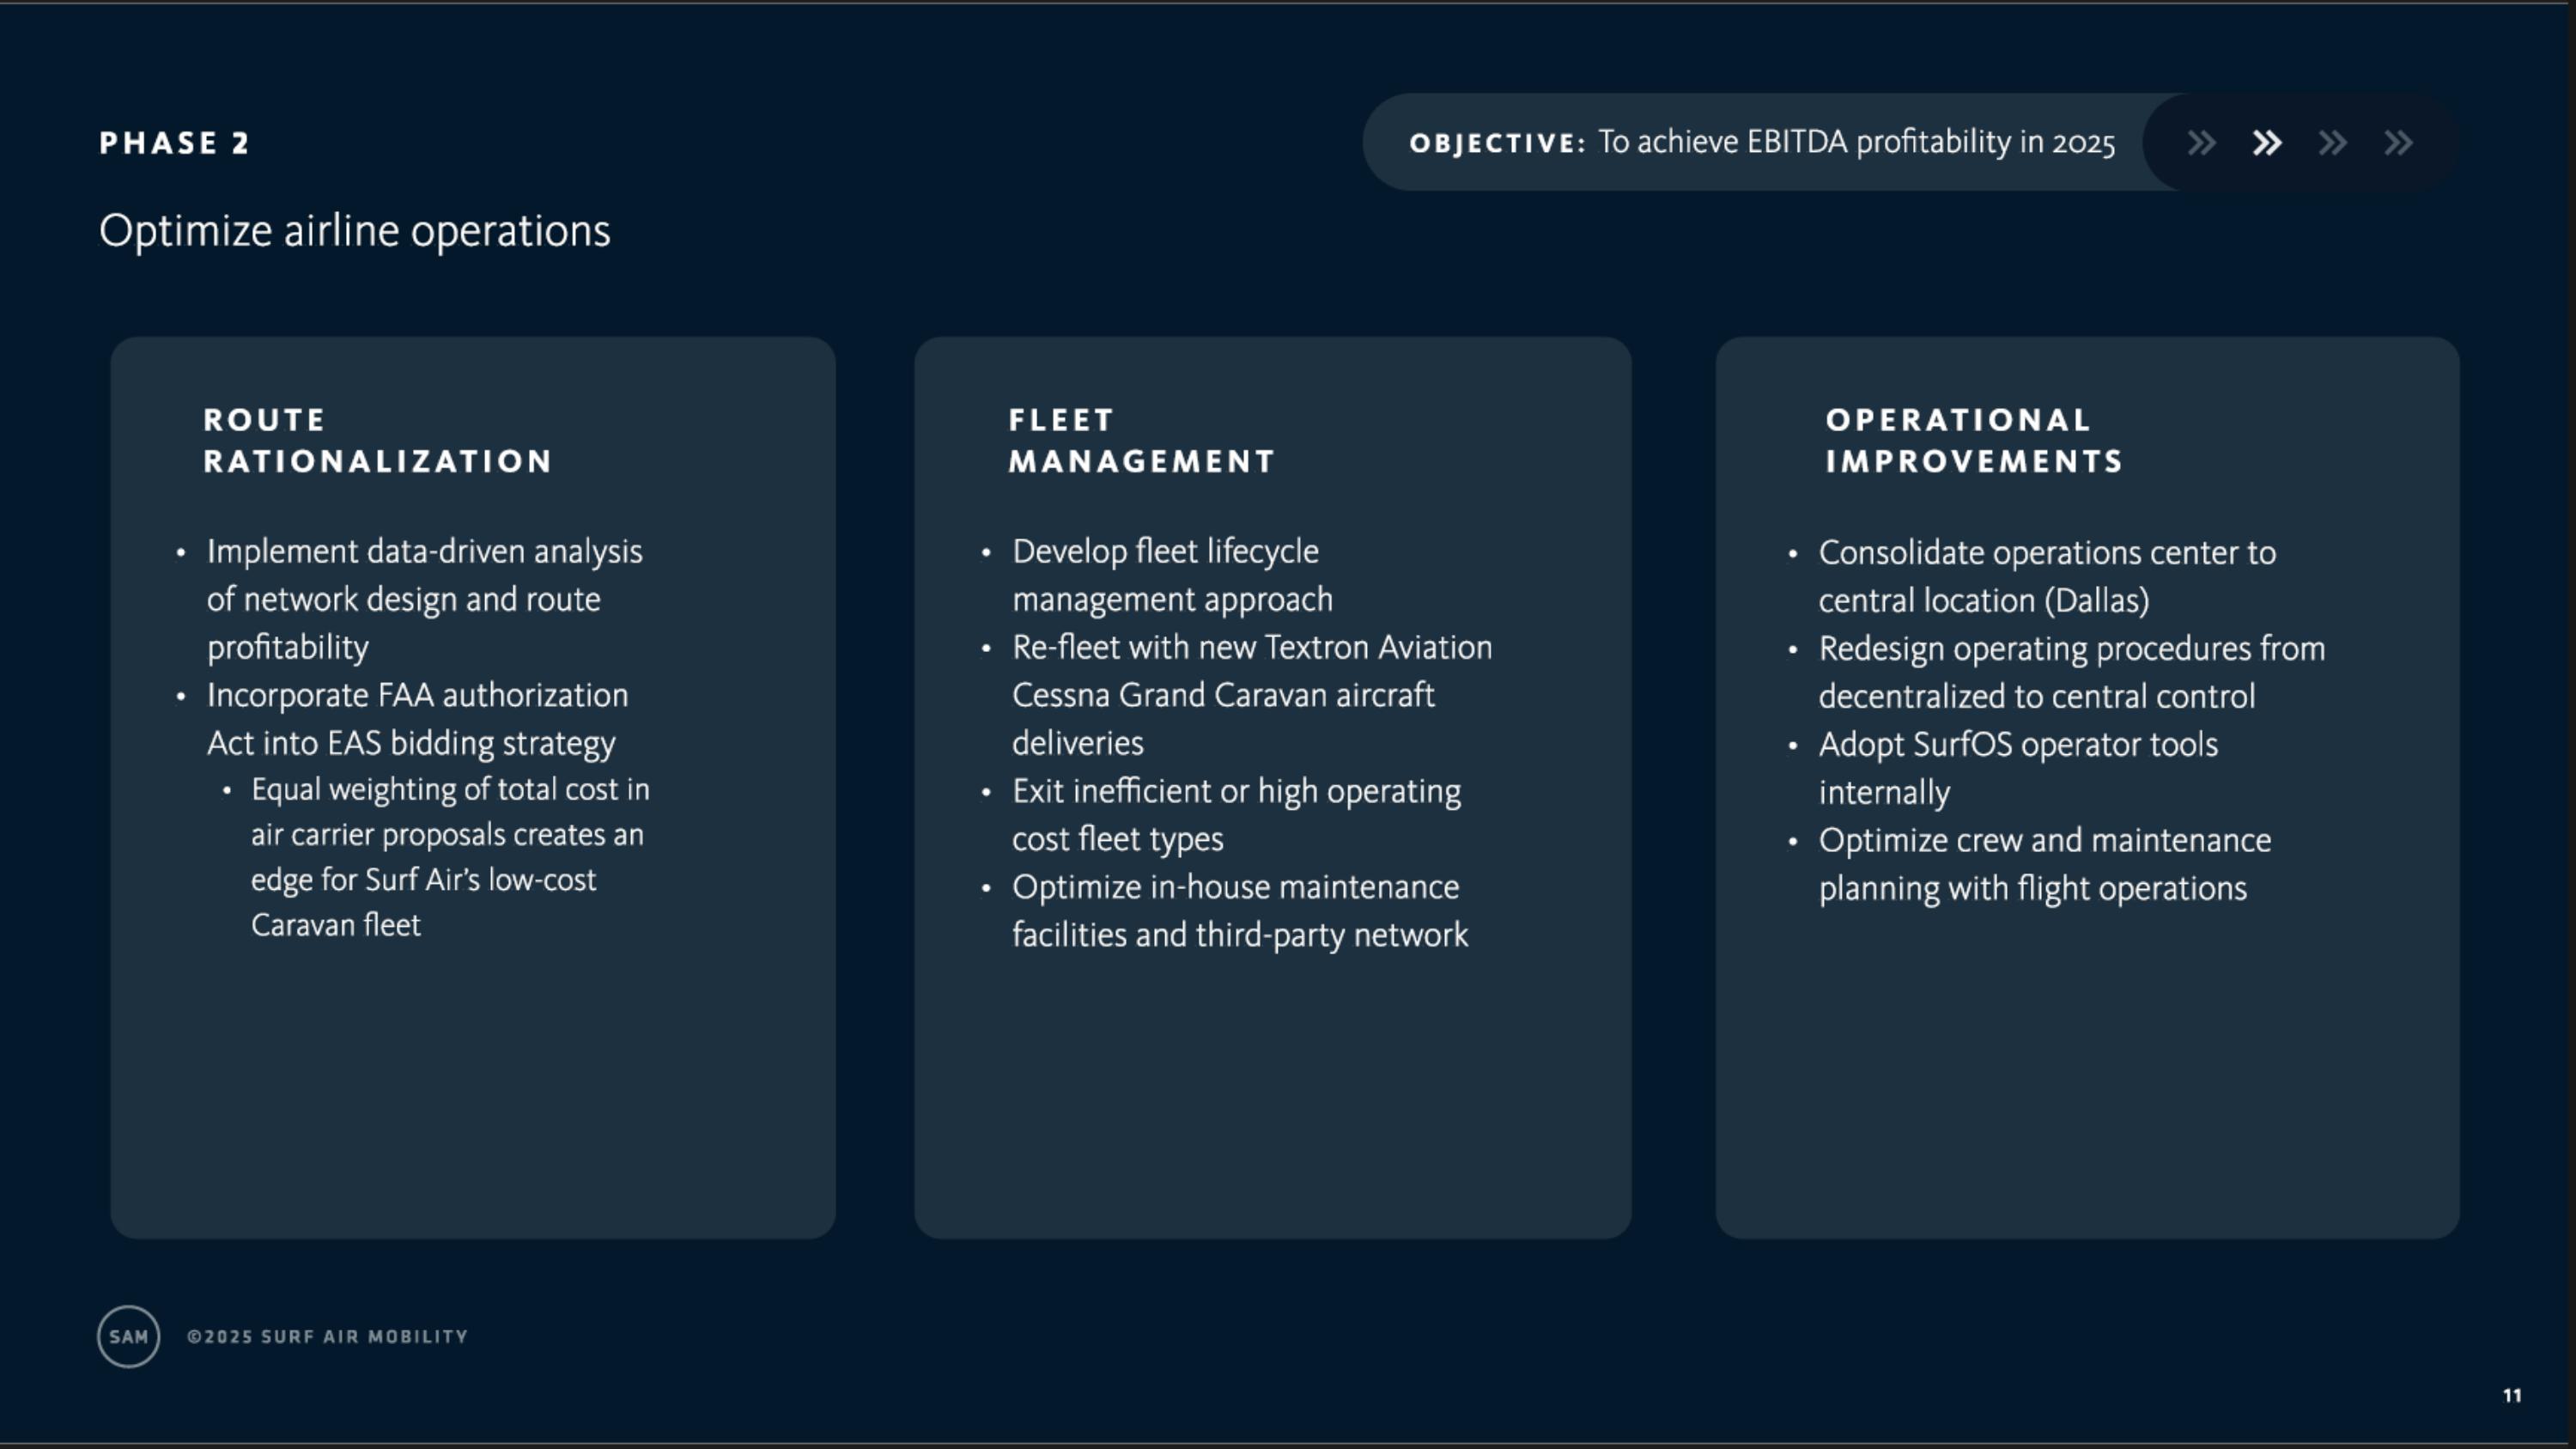This screenshot has height=1449, width=2576.
Task: Select the 'Optimize airline operations' title
Action: click(354, 231)
